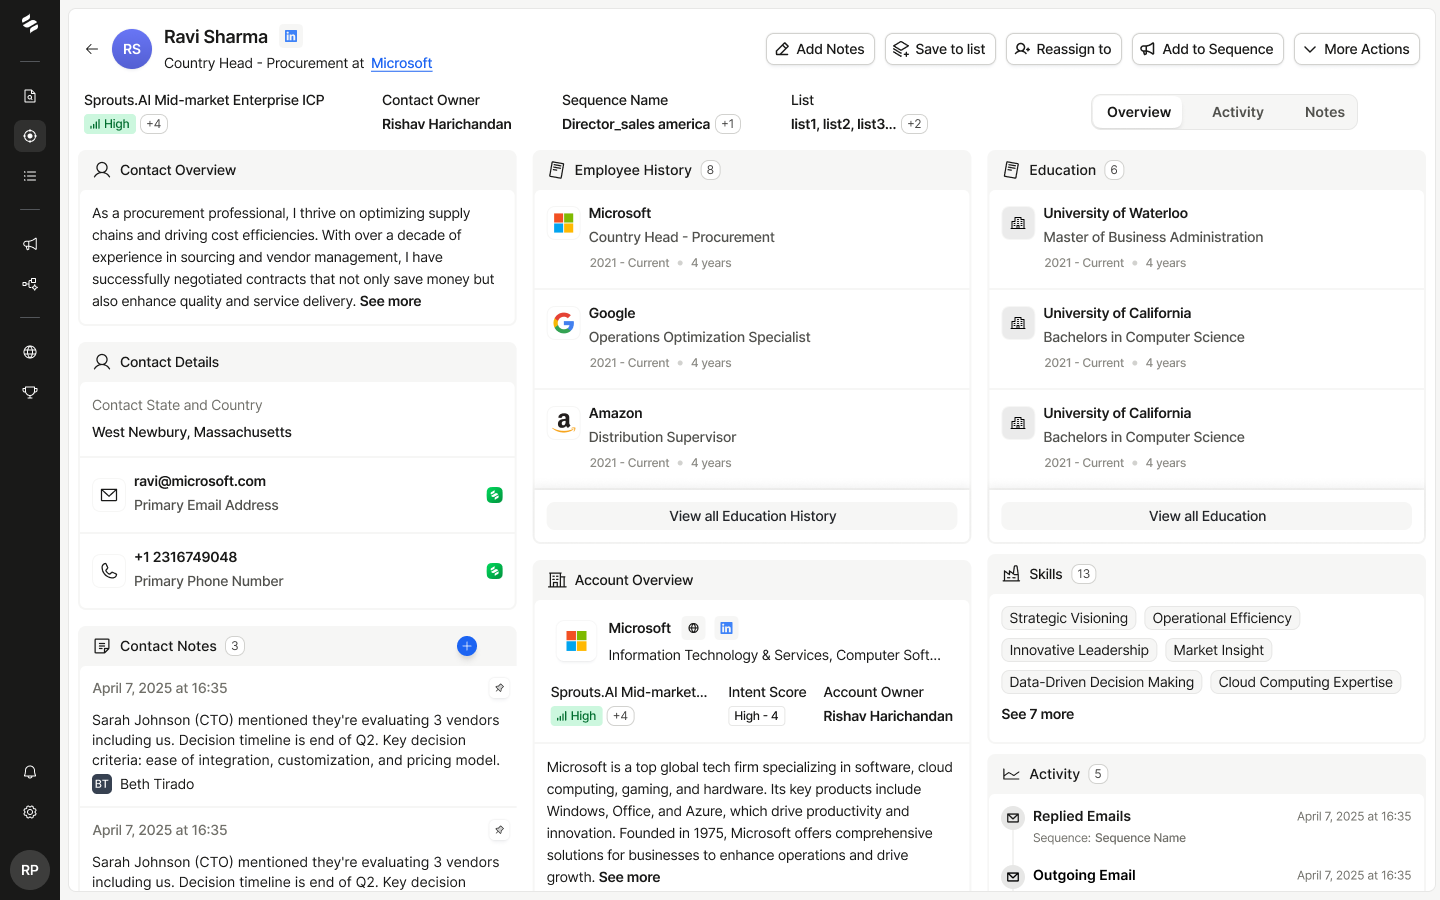
Task: Open Microsoft LinkedIn icon in Account Overview
Action: 727,628
